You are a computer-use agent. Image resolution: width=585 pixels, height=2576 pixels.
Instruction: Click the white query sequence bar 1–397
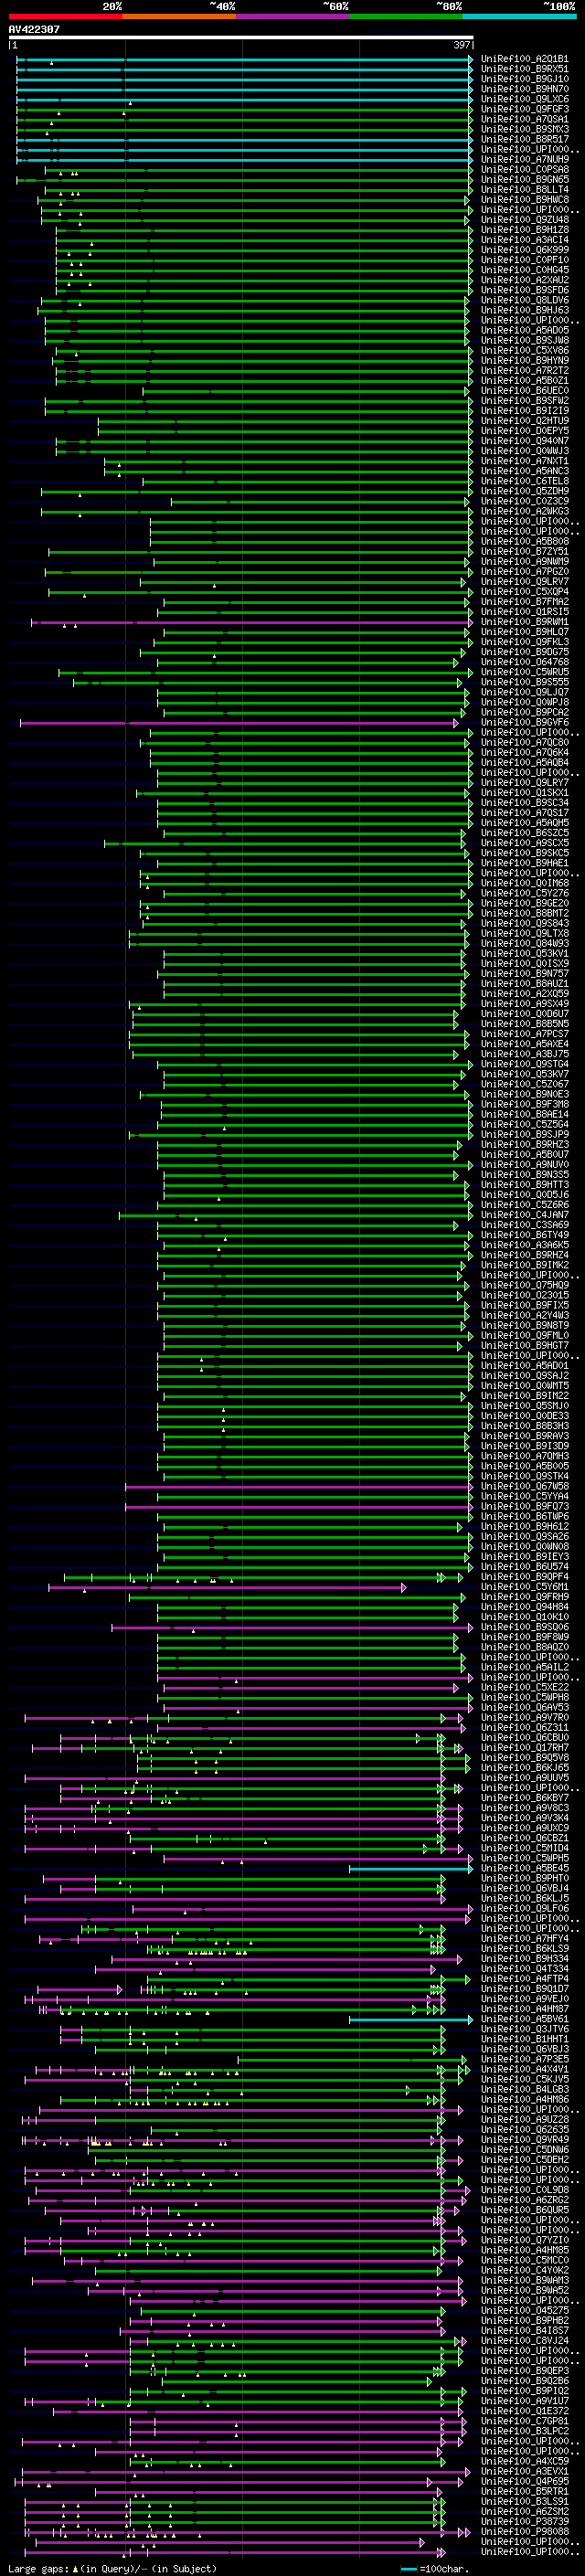[x=240, y=38]
